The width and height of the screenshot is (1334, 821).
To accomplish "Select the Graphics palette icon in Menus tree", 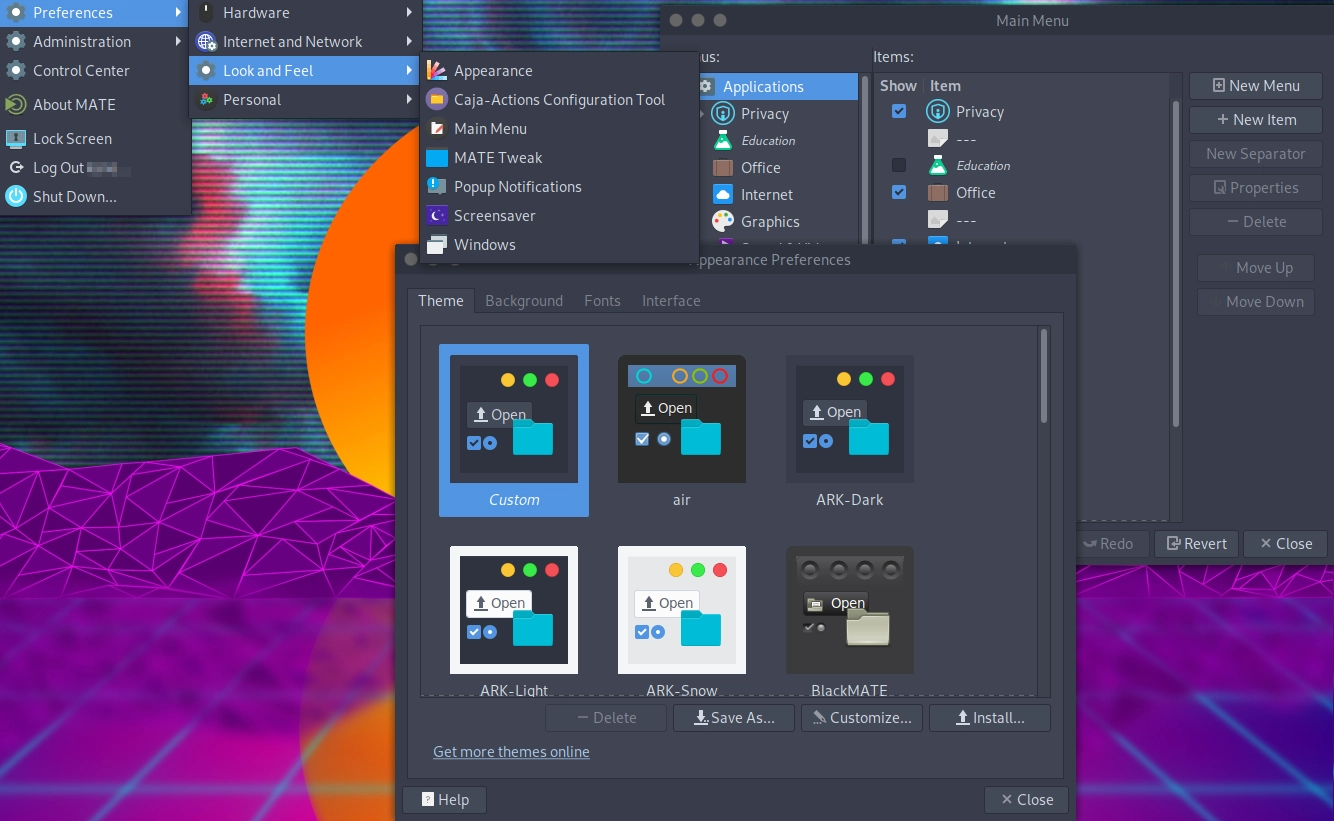I will [723, 222].
